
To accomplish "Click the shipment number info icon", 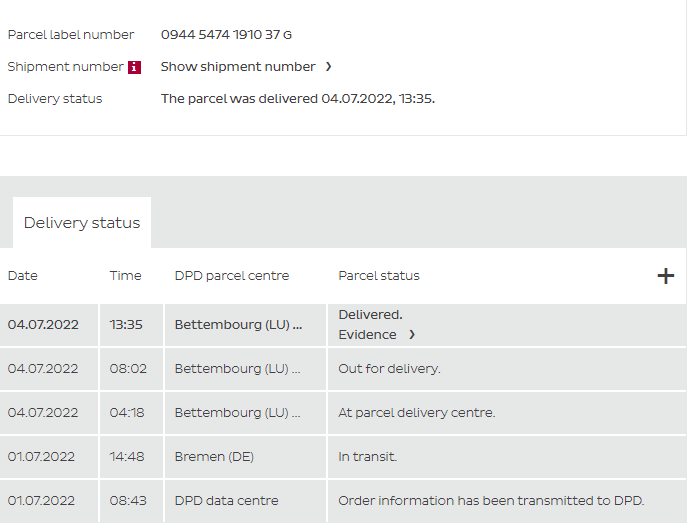I will point(135,67).
